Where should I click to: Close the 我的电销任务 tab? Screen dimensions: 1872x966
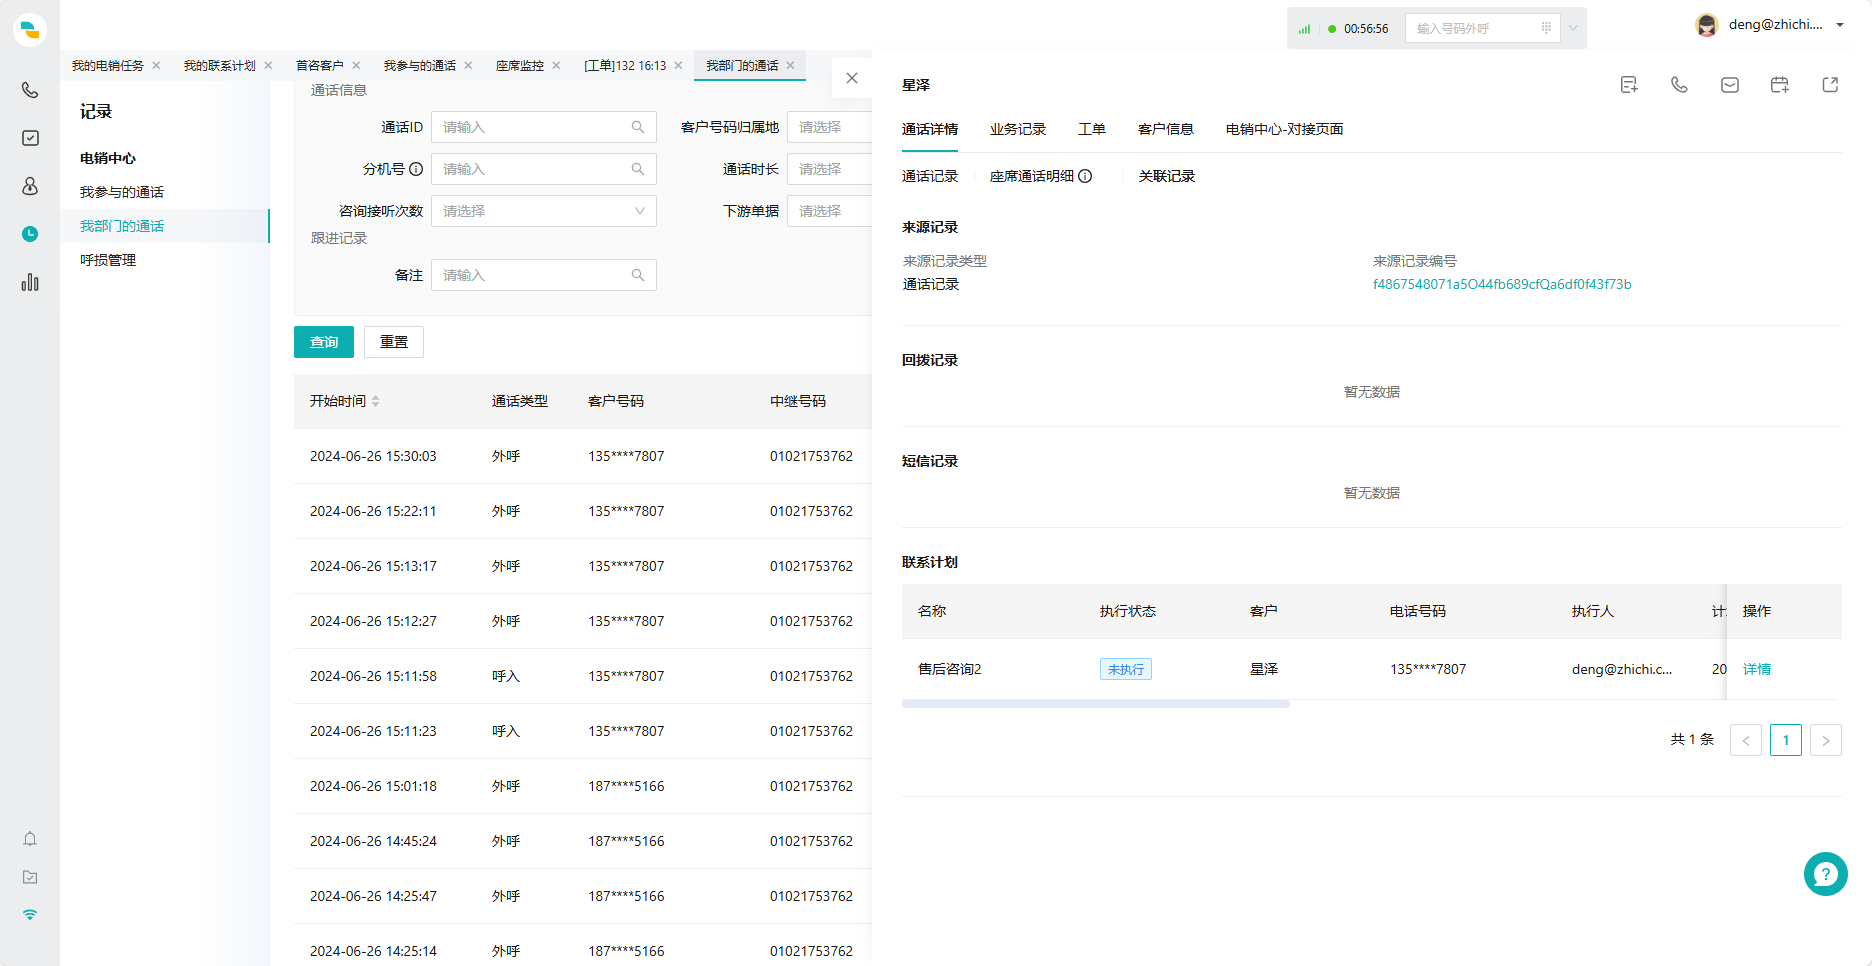coord(156,65)
